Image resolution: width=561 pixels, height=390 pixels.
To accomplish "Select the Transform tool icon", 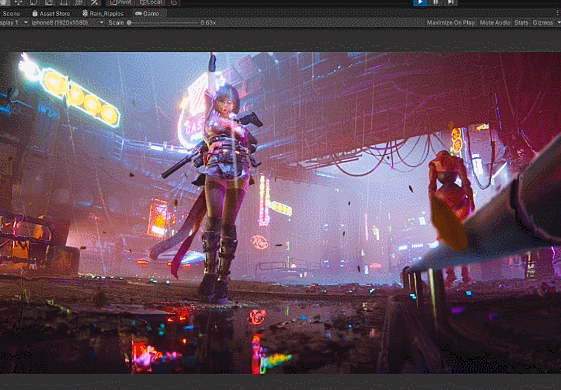I will point(79,2).
